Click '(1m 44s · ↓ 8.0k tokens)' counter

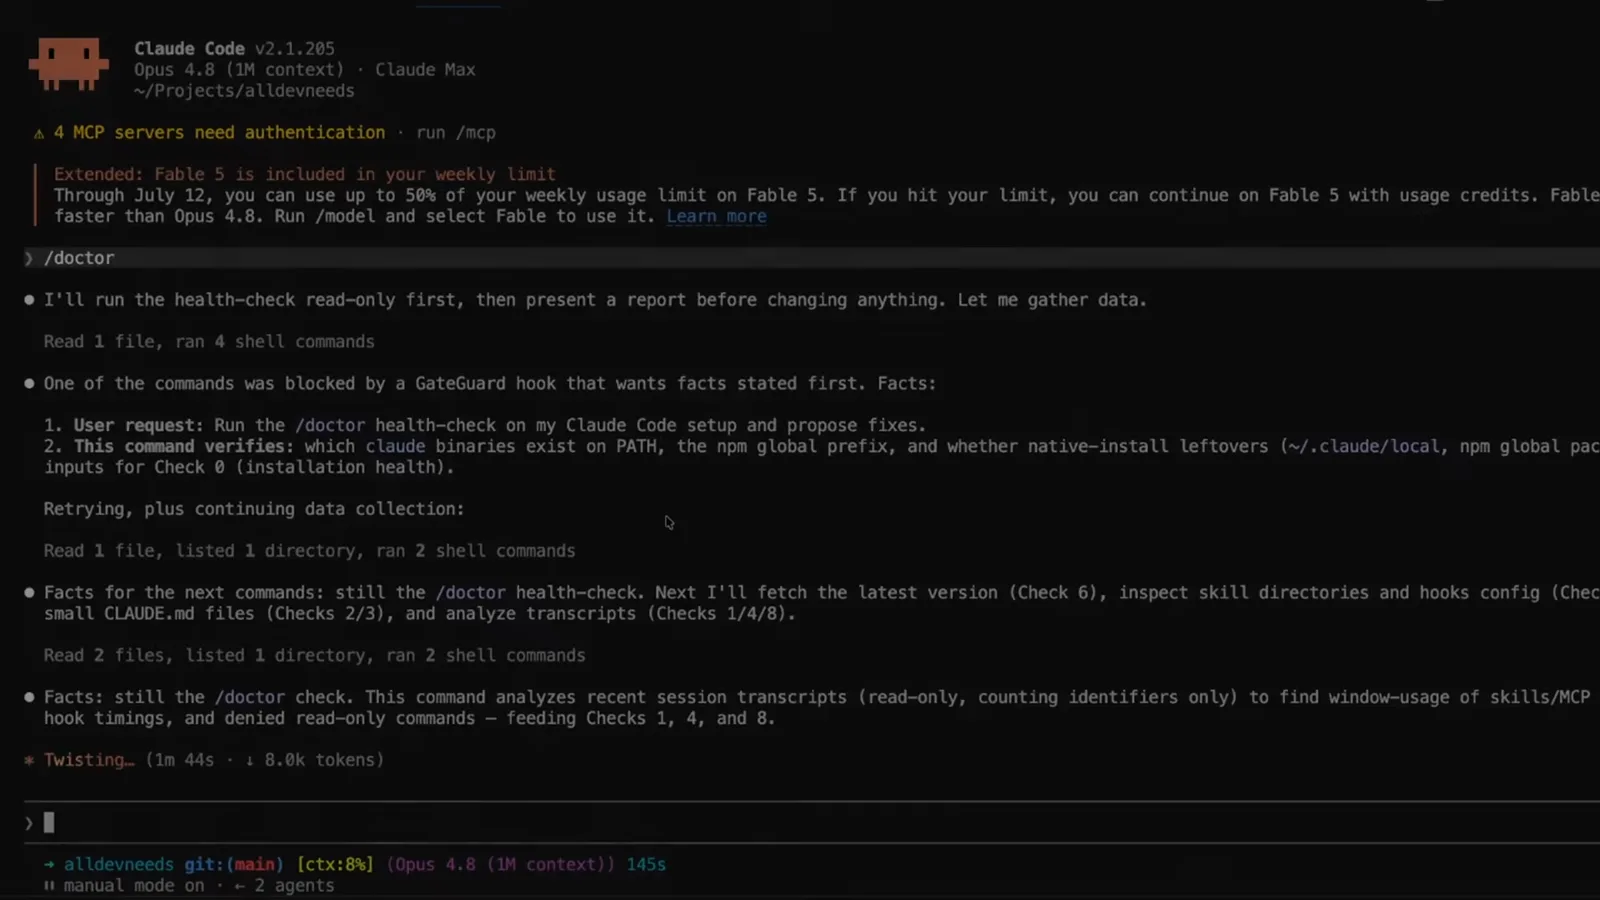point(264,760)
